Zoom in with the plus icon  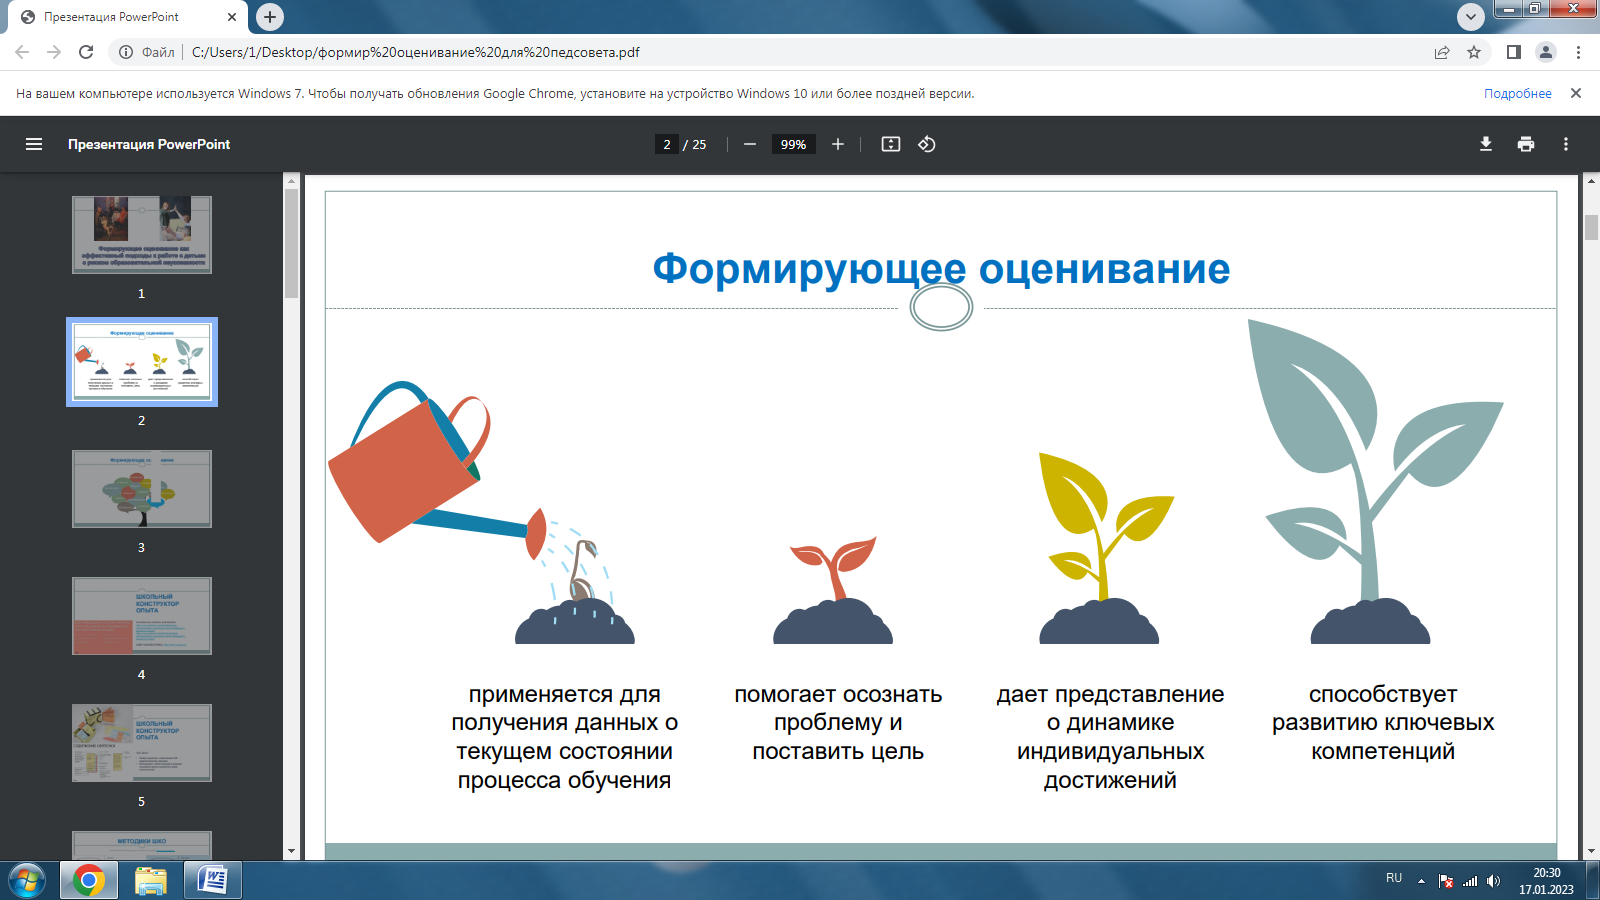838,144
